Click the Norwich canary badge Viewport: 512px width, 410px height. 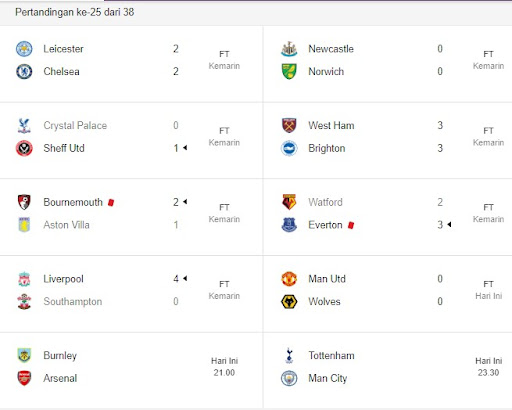click(x=289, y=71)
